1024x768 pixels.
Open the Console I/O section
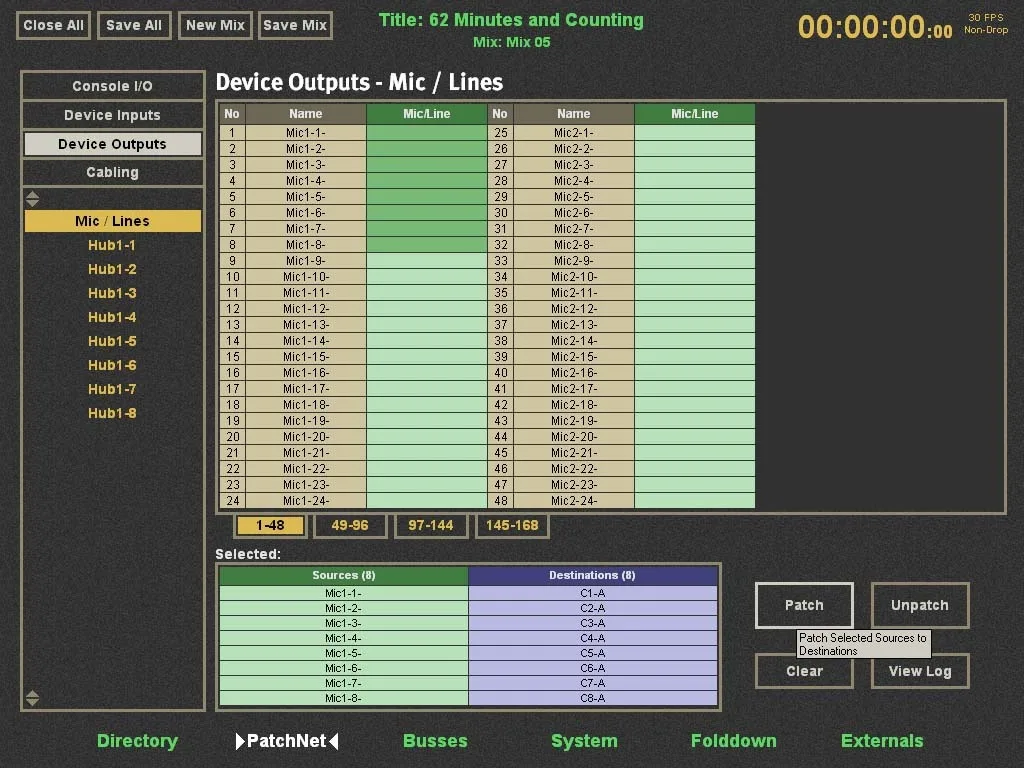point(112,86)
